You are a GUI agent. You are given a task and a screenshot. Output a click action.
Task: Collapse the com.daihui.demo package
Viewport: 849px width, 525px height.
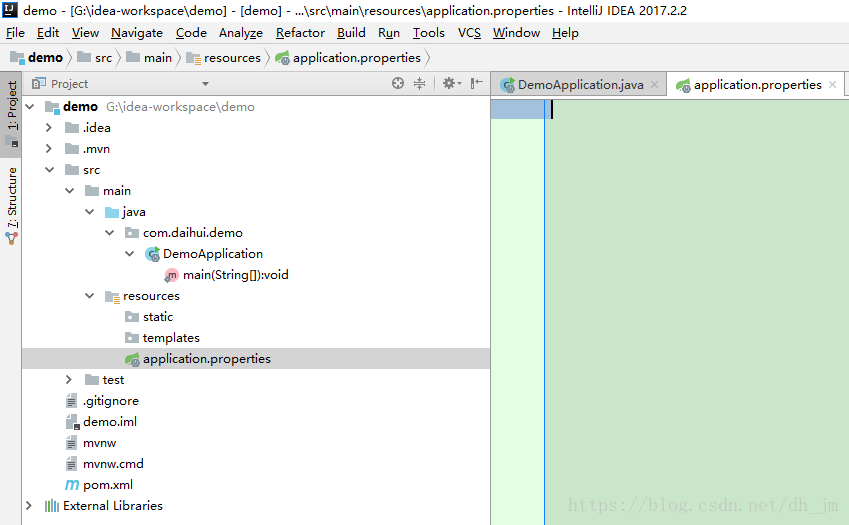click(110, 233)
